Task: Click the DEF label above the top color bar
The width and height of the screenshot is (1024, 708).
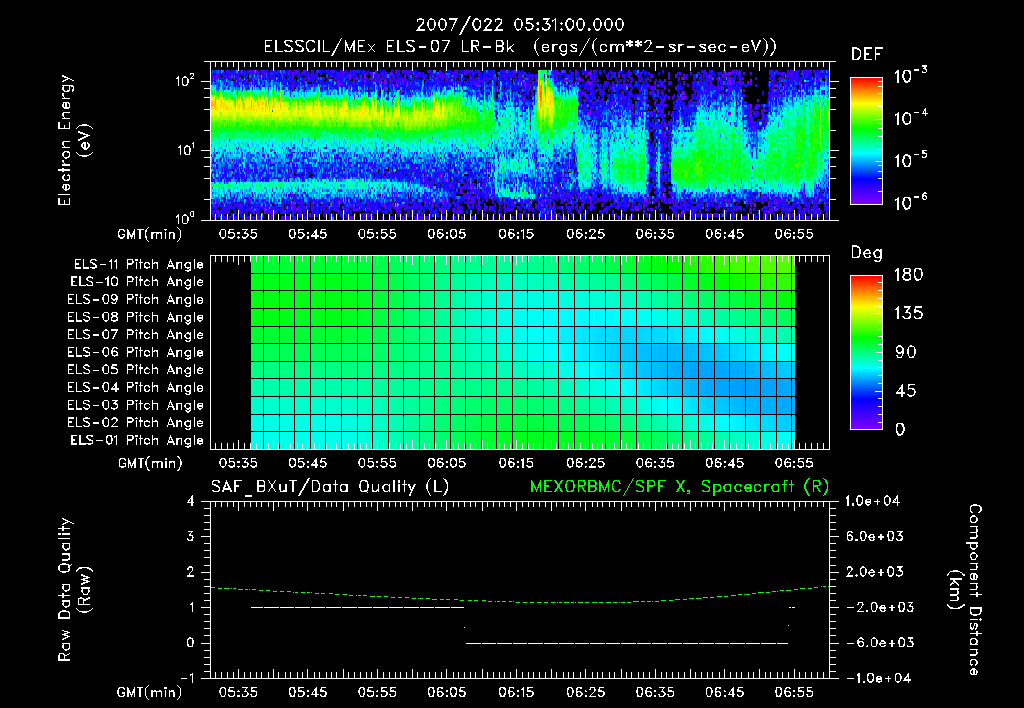Action: [867, 54]
